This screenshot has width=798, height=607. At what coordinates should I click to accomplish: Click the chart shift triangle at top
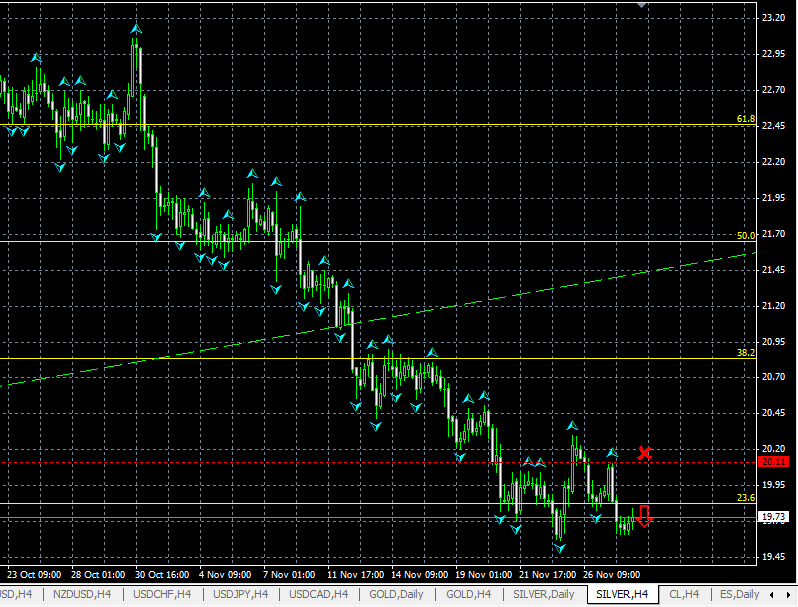point(642,5)
